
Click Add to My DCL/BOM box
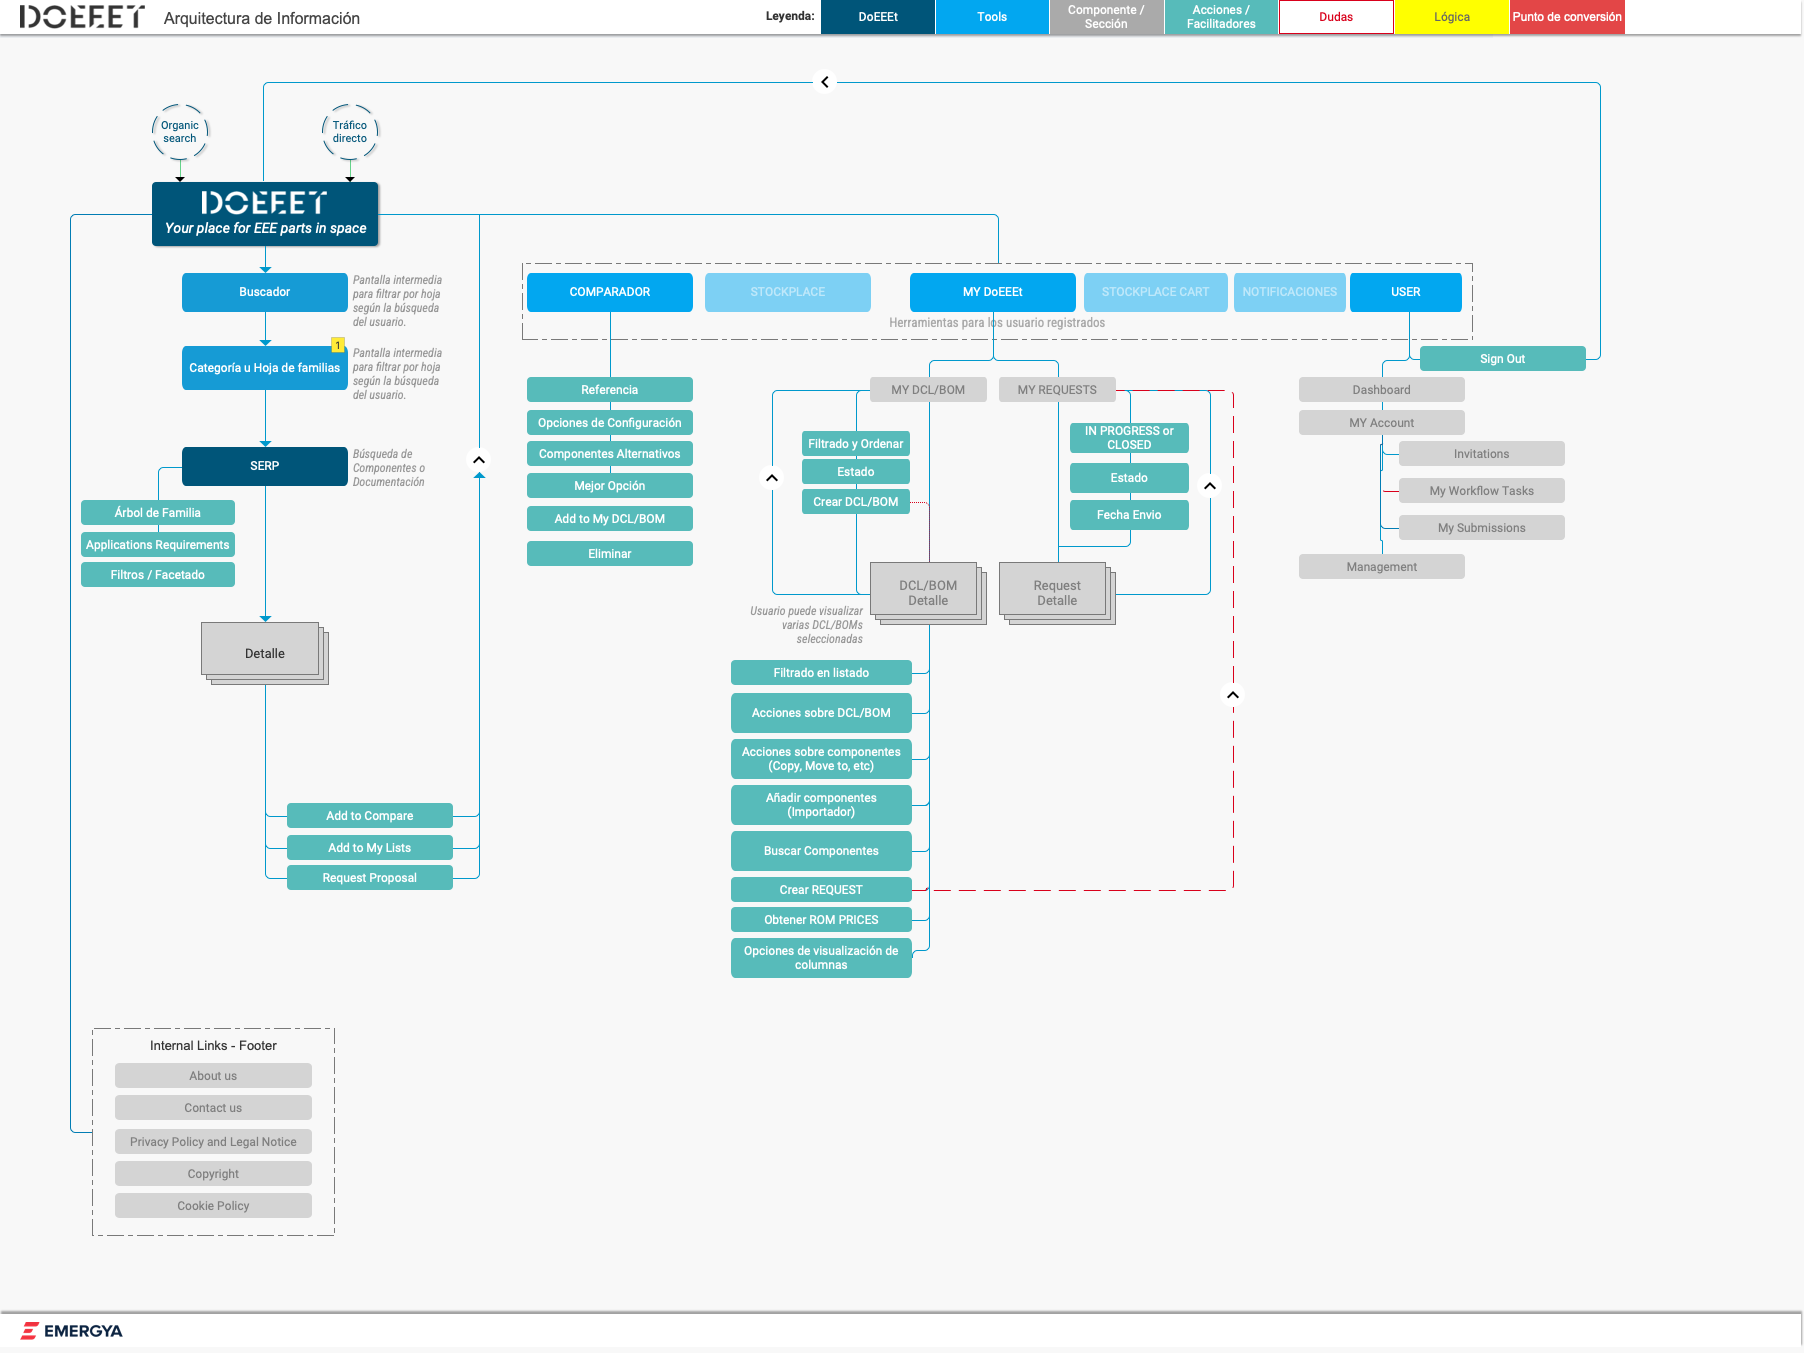coord(610,519)
